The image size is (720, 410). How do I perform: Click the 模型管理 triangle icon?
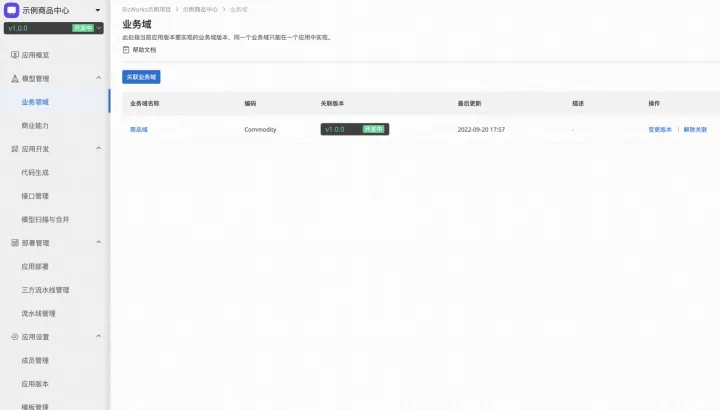click(x=15, y=79)
